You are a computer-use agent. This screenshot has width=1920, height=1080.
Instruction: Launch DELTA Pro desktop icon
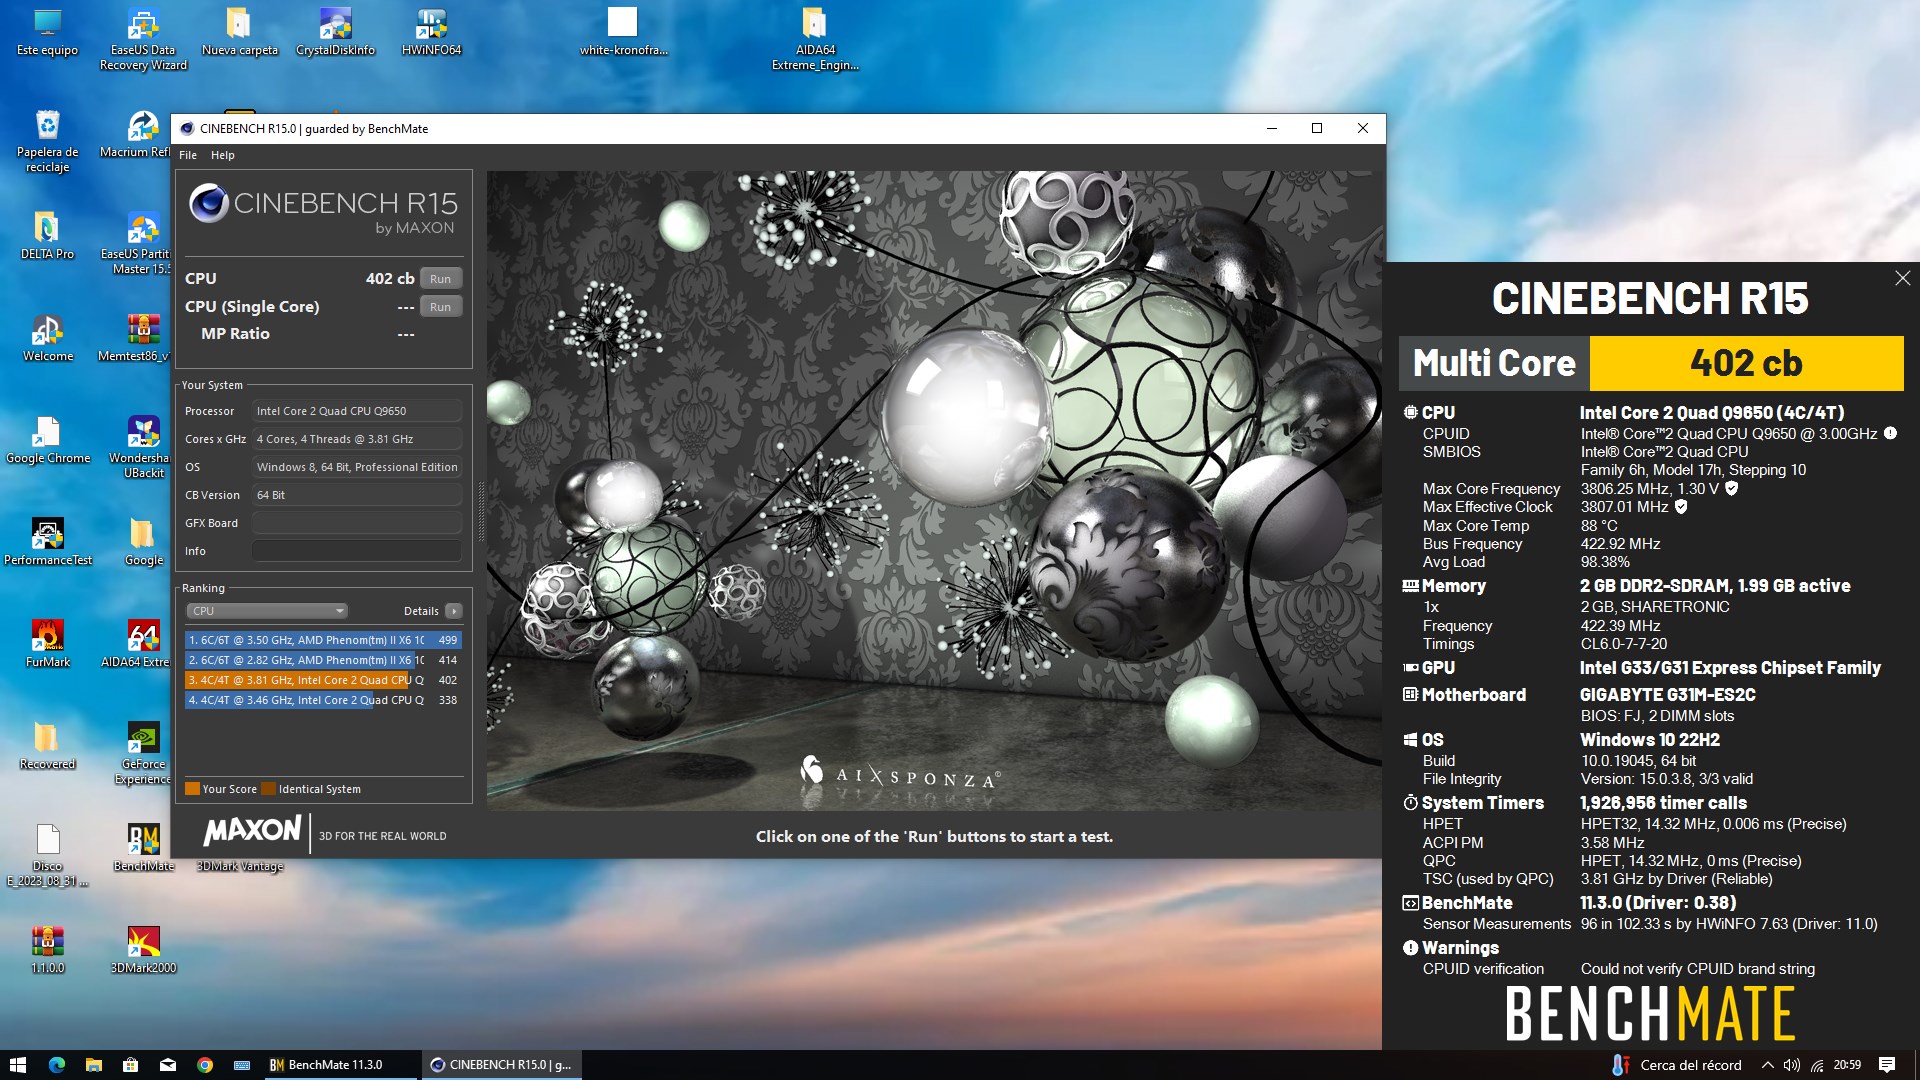[47, 236]
